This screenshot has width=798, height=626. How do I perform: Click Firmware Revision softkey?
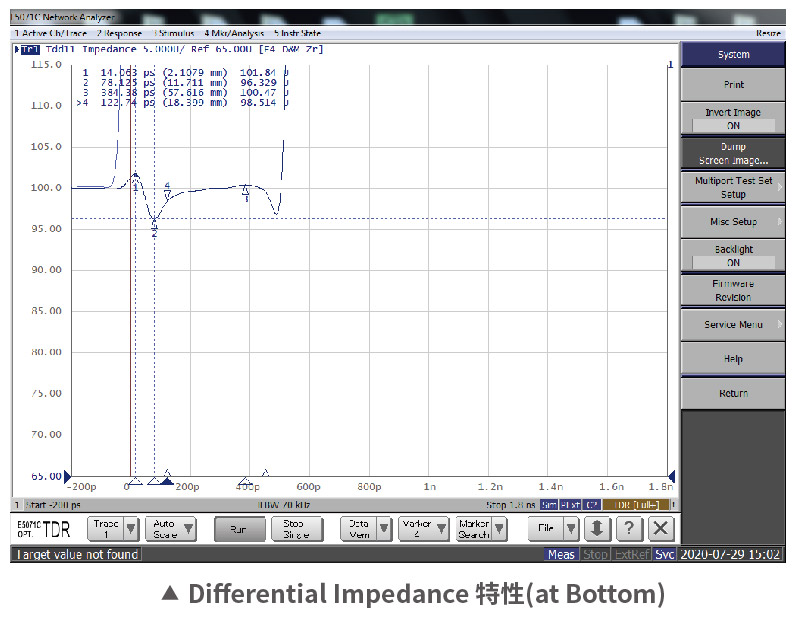click(733, 290)
